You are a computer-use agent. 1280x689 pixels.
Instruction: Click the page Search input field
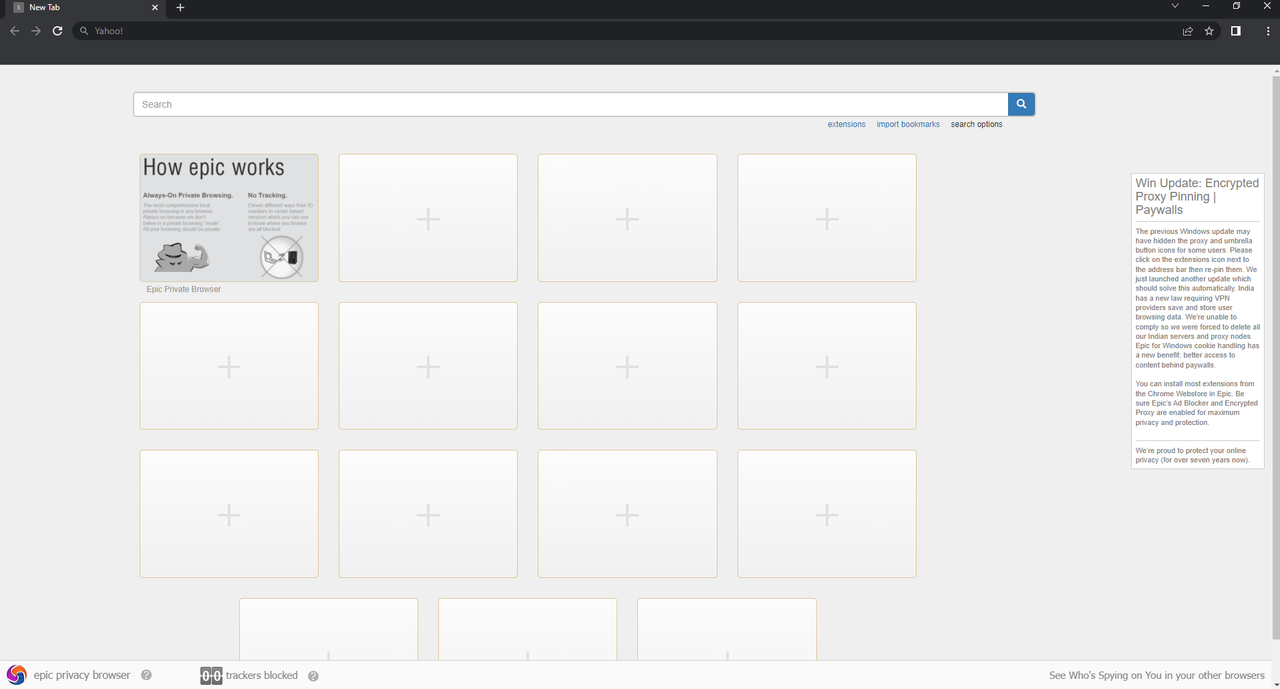[x=570, y=104]
